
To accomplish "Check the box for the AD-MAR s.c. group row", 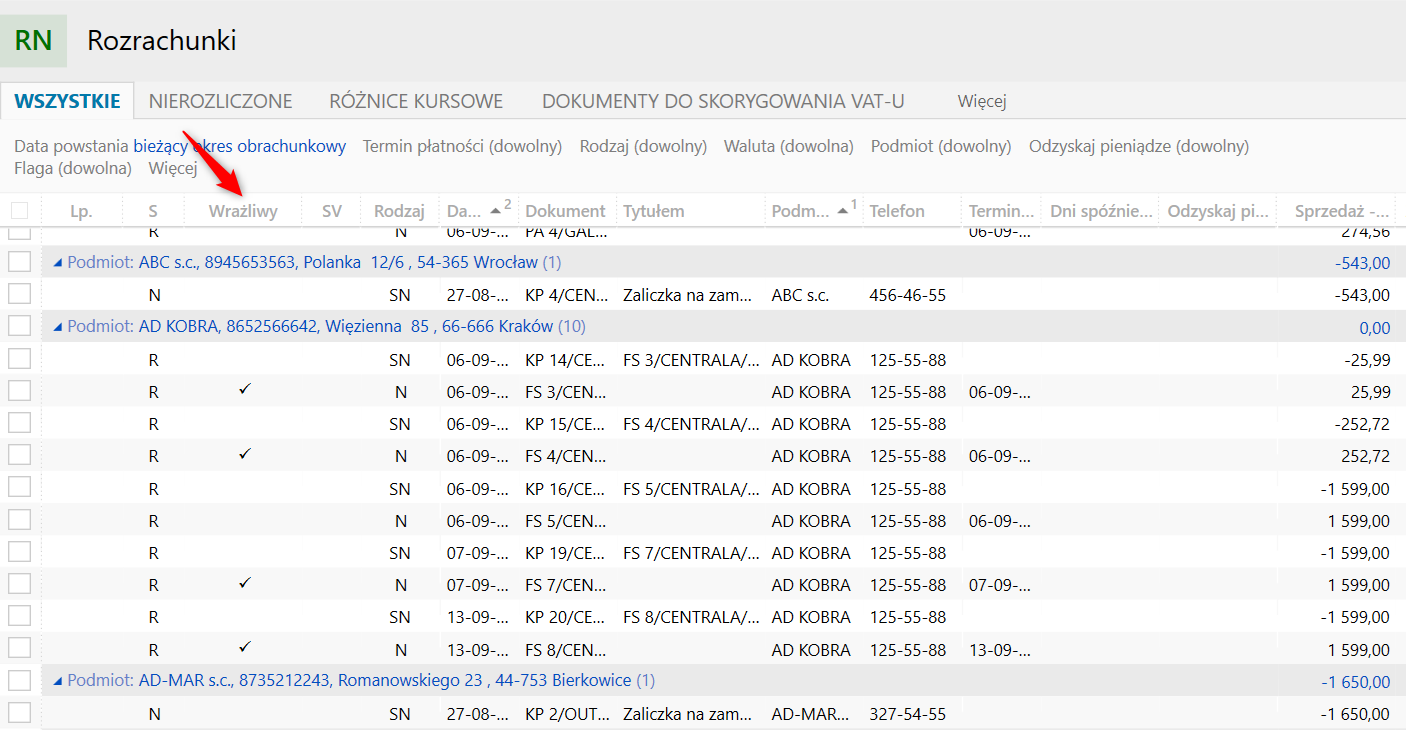I will coord(19,680).
